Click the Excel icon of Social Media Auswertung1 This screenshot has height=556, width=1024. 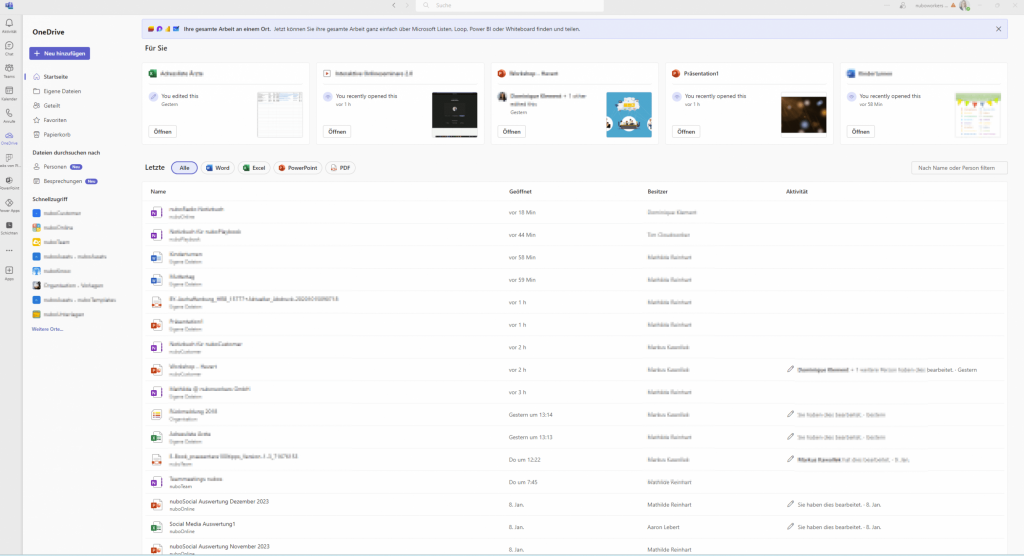[x=156, y=527]
